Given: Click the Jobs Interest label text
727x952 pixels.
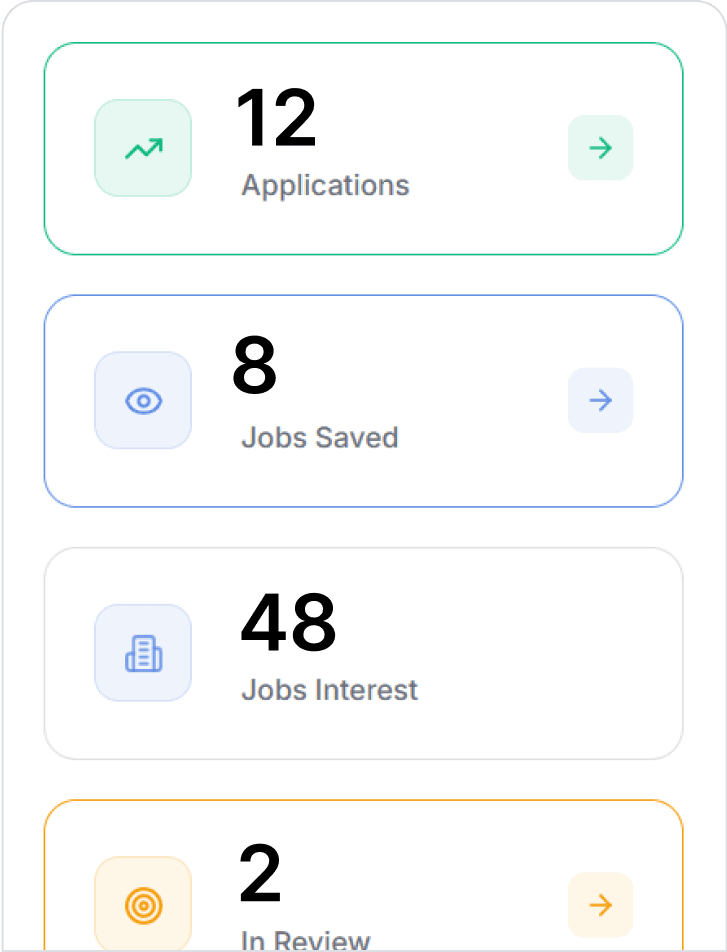Looking at the screenshot, I should [x=329, y=690].
